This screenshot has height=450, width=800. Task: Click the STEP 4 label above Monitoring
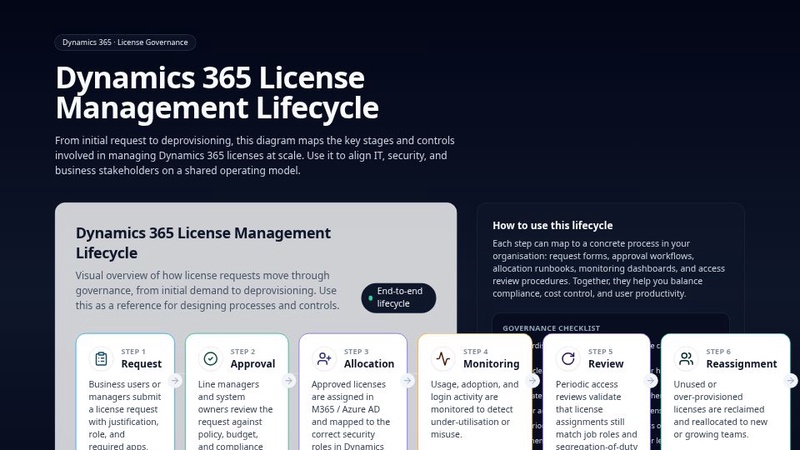(x=476, y=352)
